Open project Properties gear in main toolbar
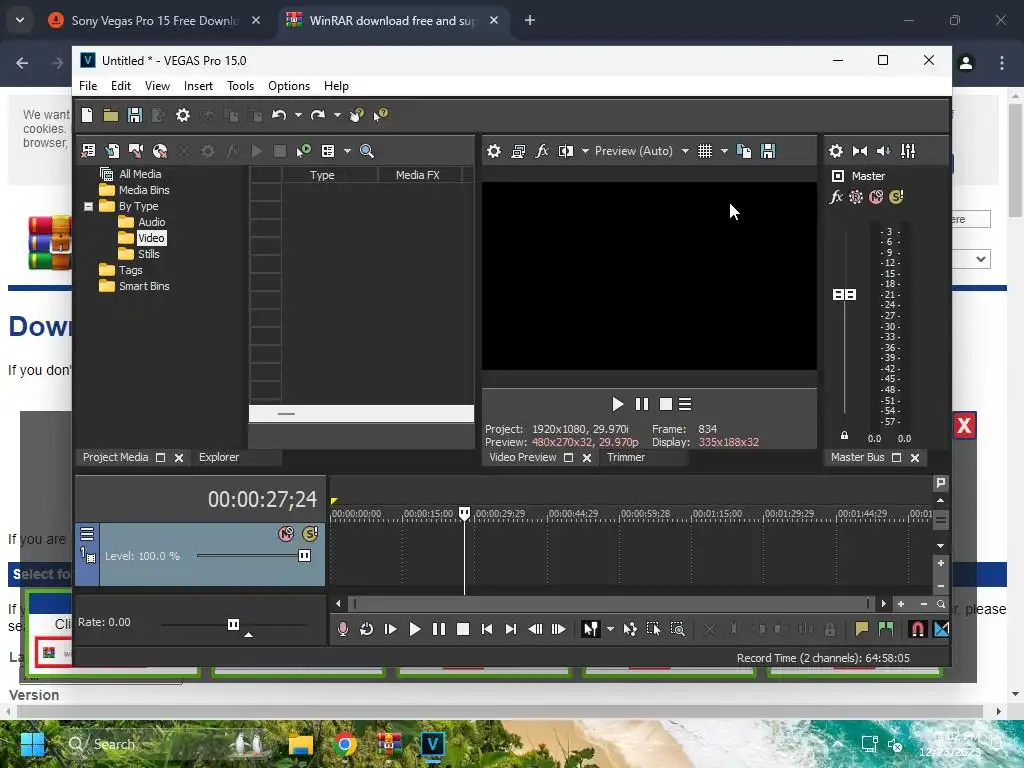The height and width of the screenshot is (768, 1024). pyautogui.click(x=183, y=115)
